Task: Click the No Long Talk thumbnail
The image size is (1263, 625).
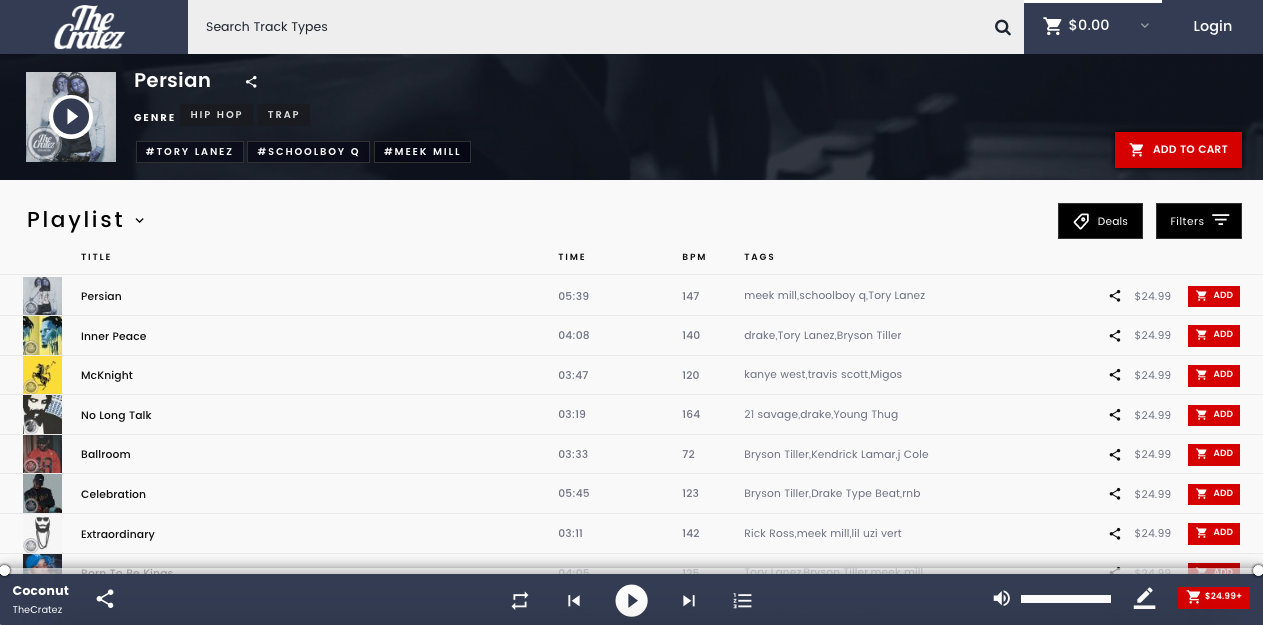Action: (42, 415)
